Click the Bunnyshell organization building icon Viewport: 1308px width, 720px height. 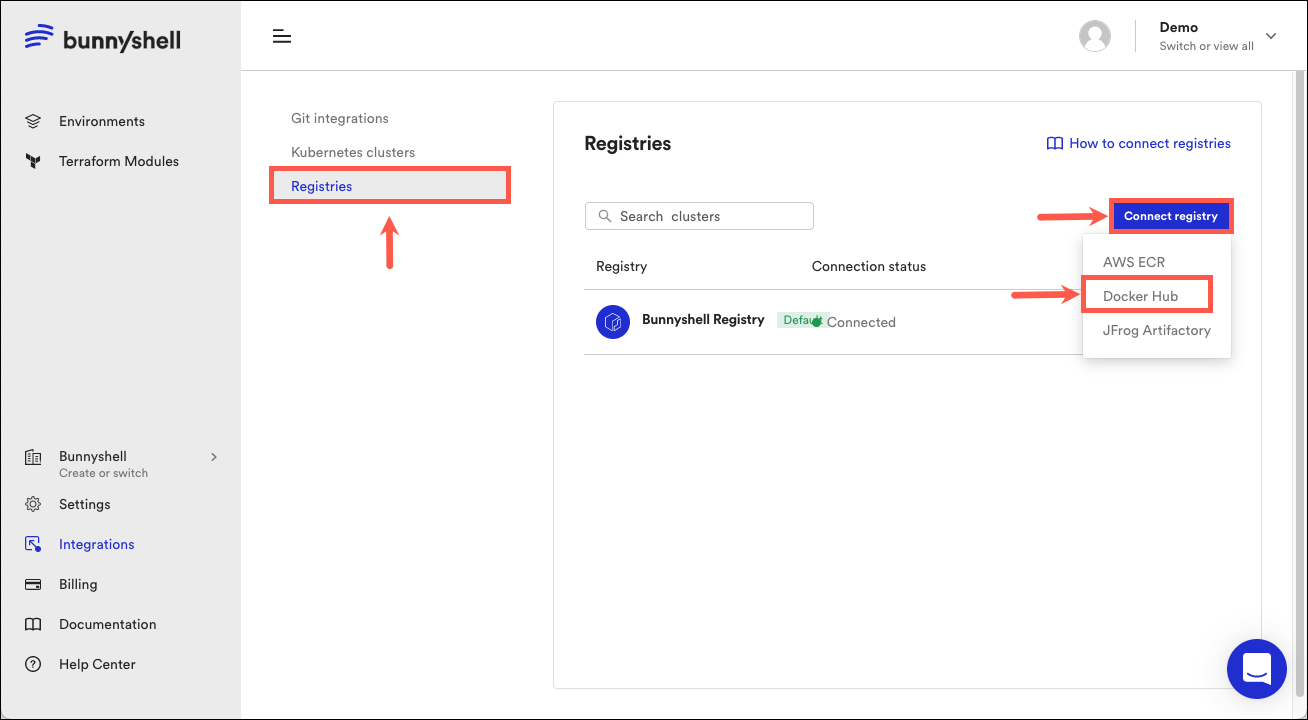[x=33, y=457]
